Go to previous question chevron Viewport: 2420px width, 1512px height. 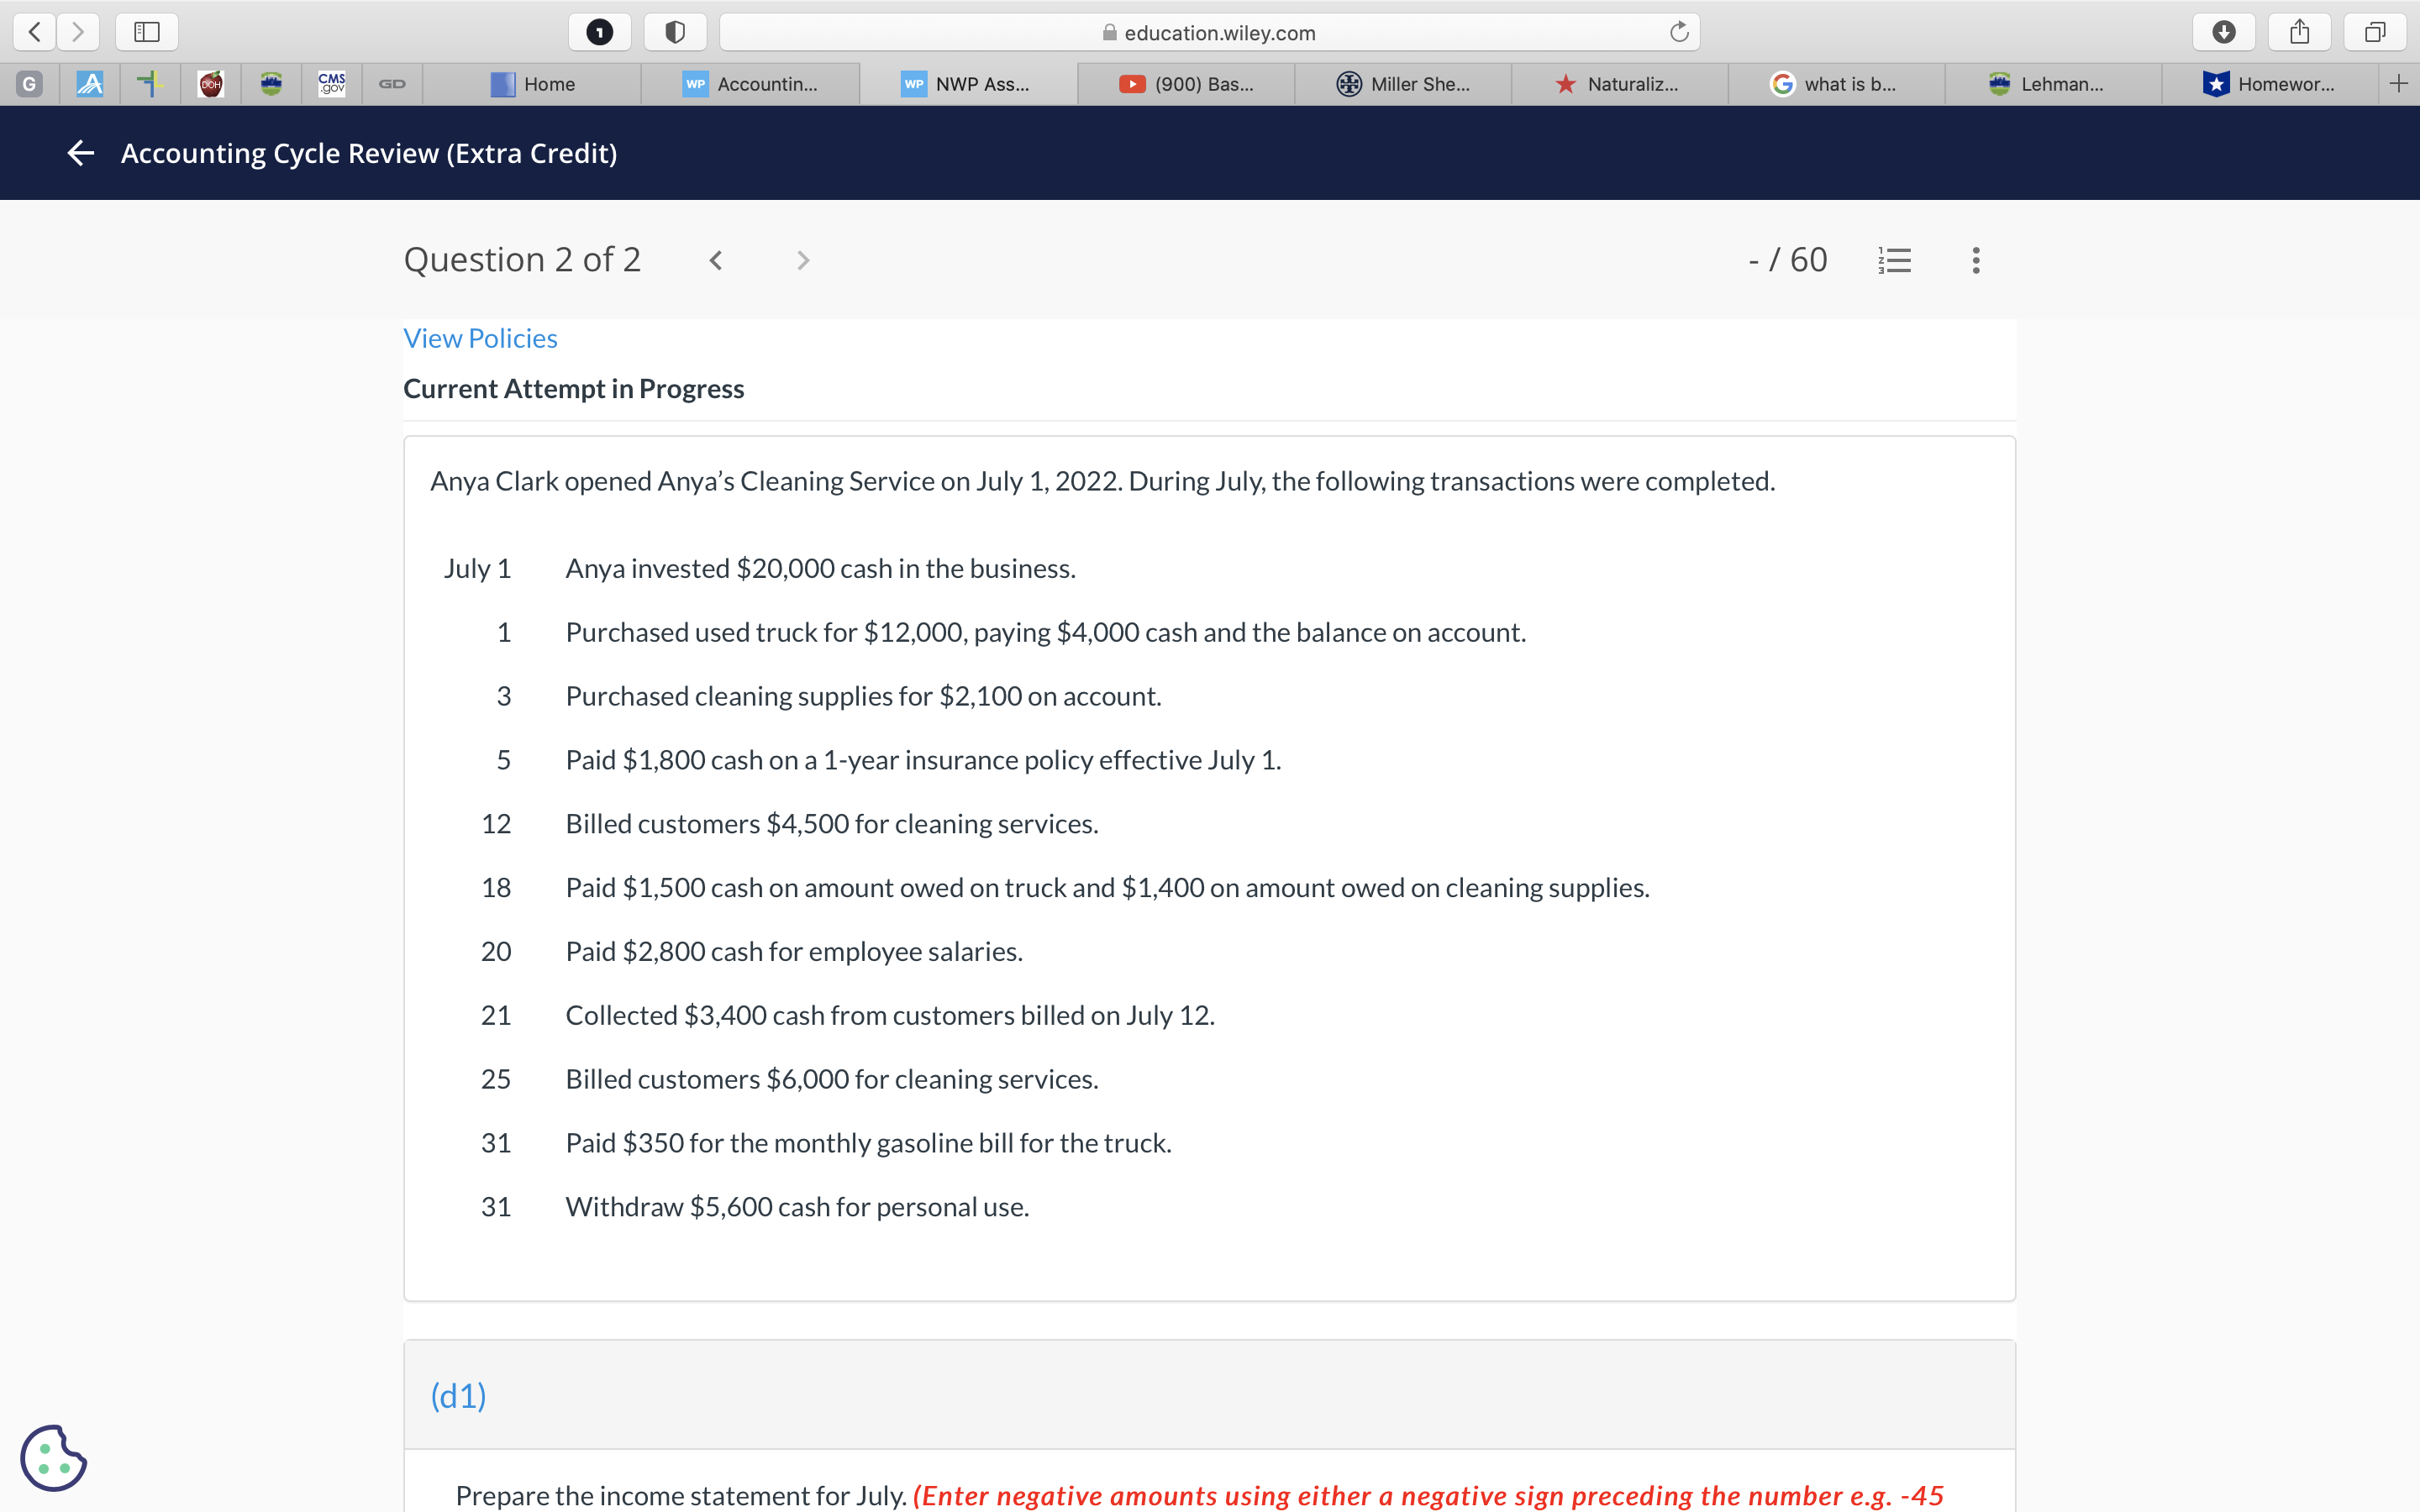click(x=716, y=260)
